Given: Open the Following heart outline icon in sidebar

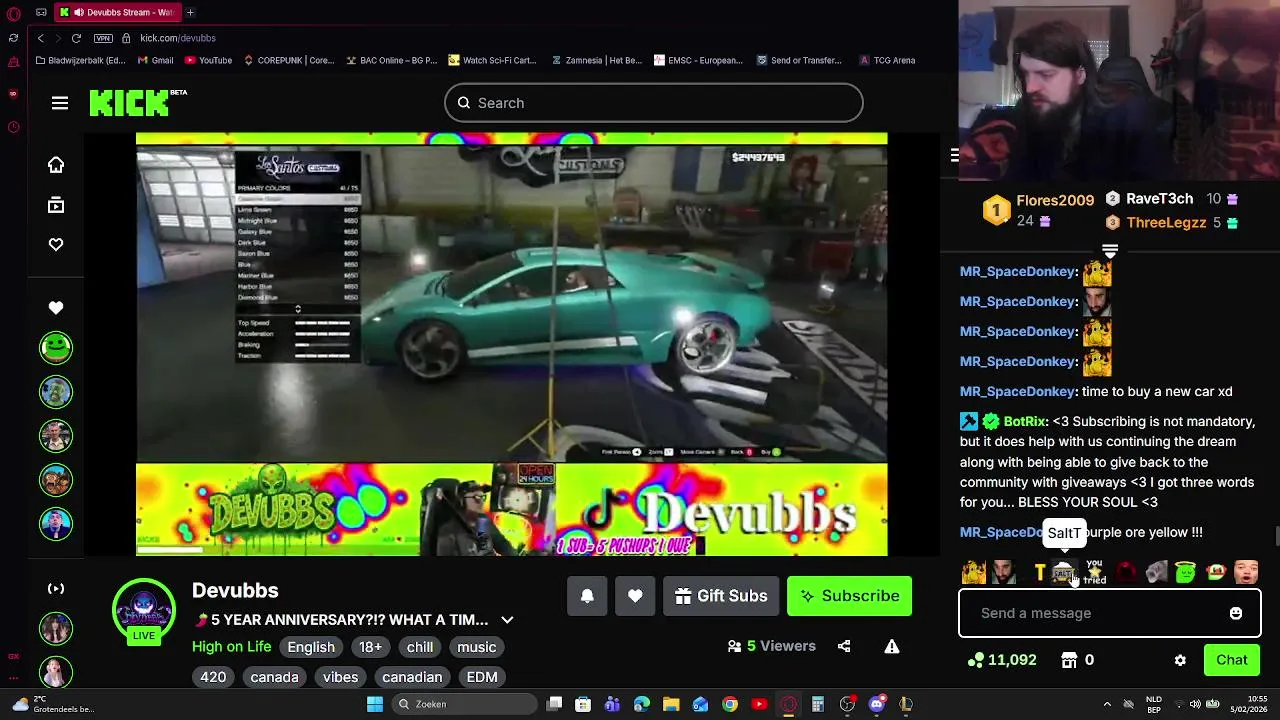Looking at the screenshot, I should pyautogui.click(x=56, y=245).
